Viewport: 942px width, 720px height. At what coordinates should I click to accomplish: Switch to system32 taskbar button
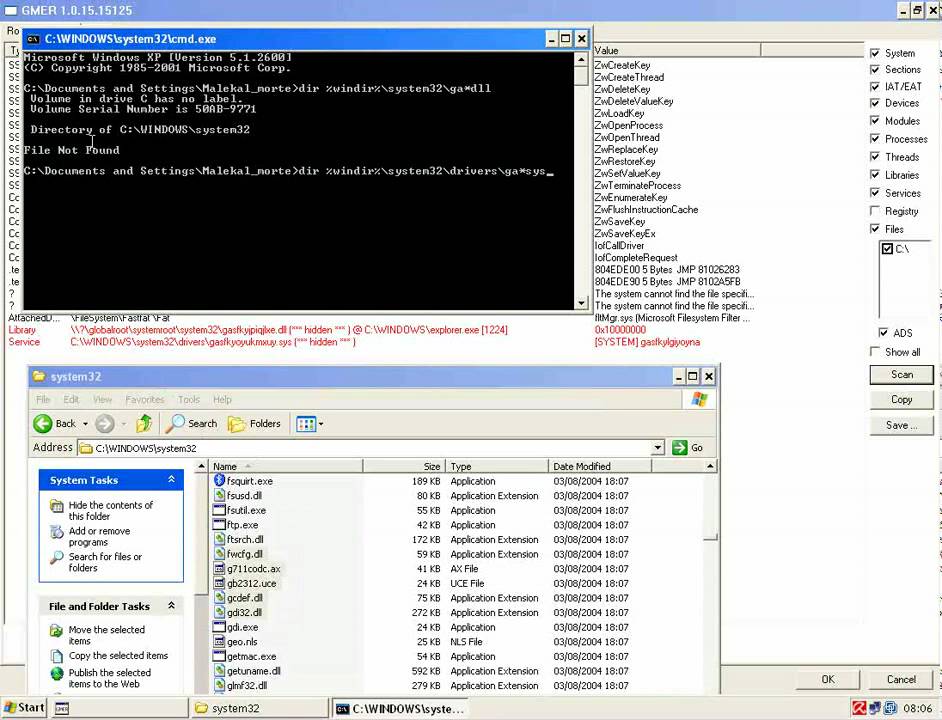click(260, 709)
